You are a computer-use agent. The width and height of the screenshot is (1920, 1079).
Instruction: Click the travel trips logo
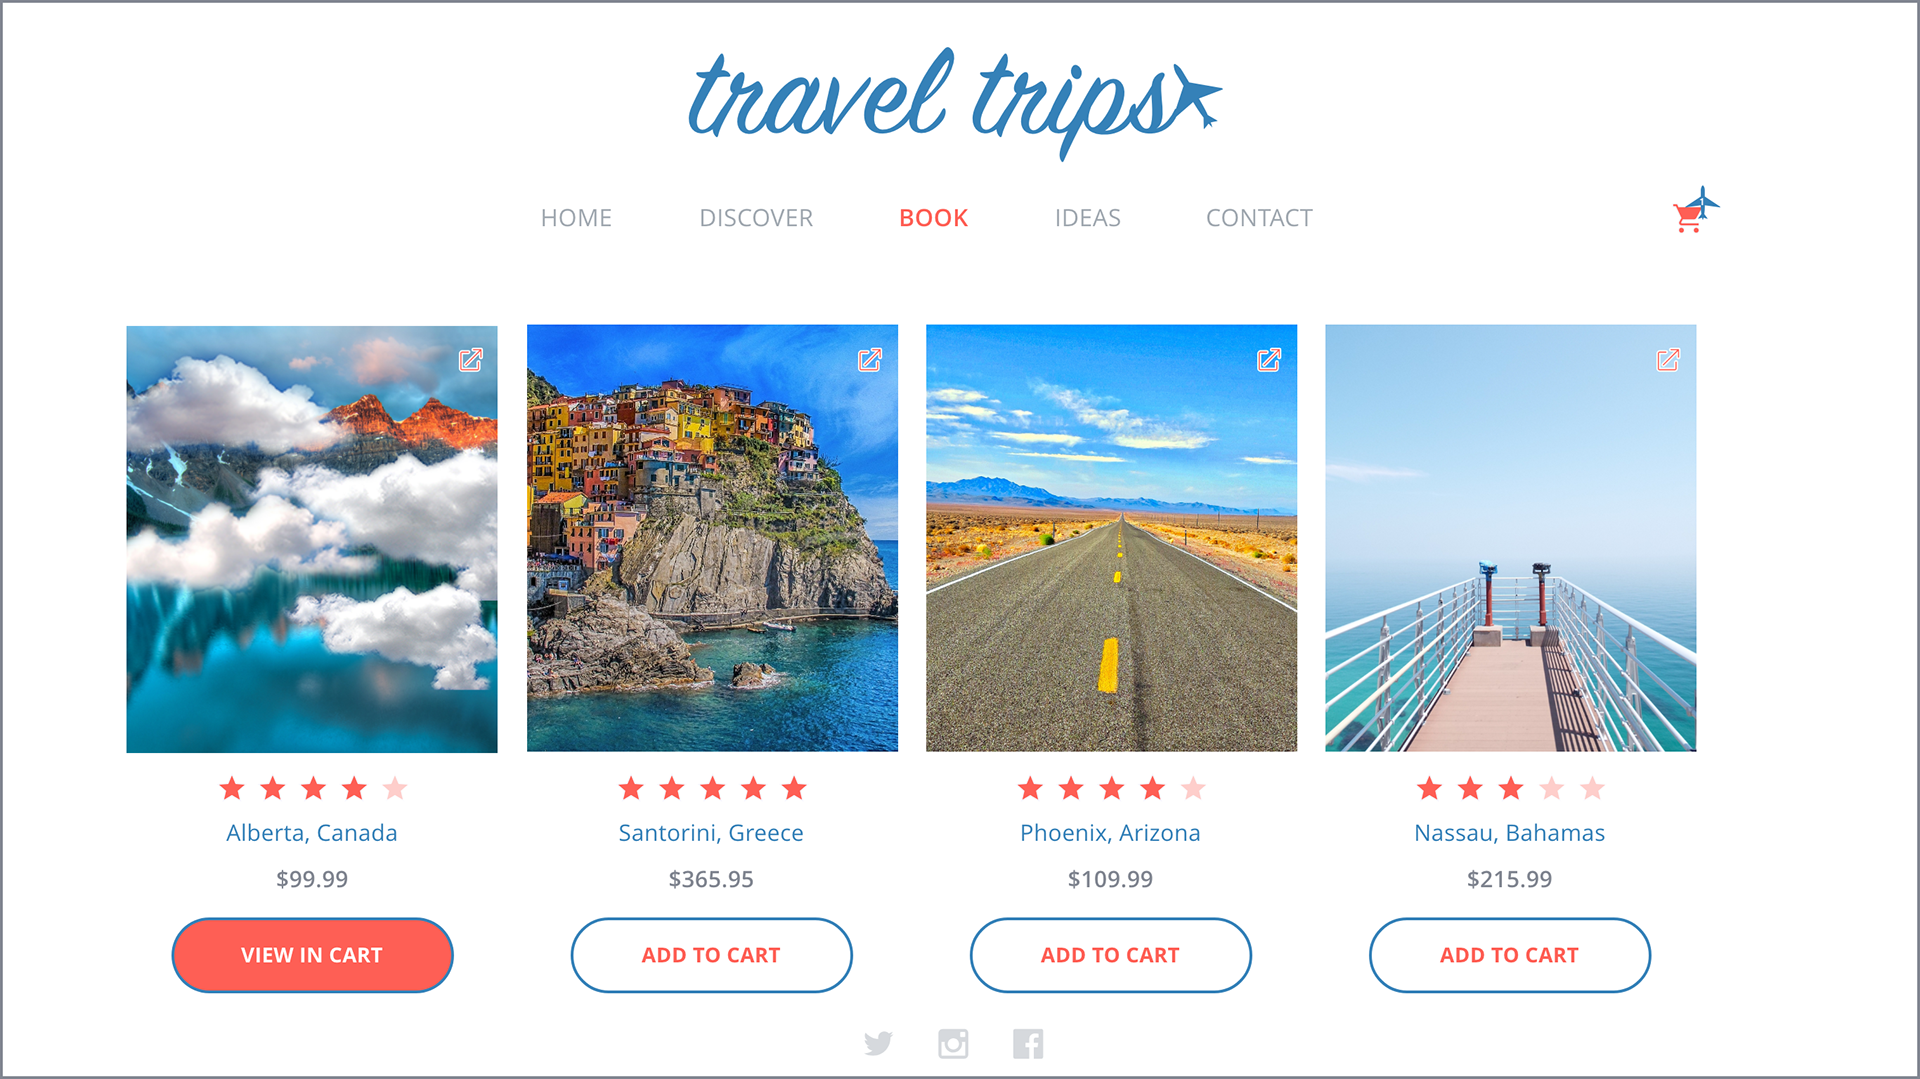tap(955, 100)
